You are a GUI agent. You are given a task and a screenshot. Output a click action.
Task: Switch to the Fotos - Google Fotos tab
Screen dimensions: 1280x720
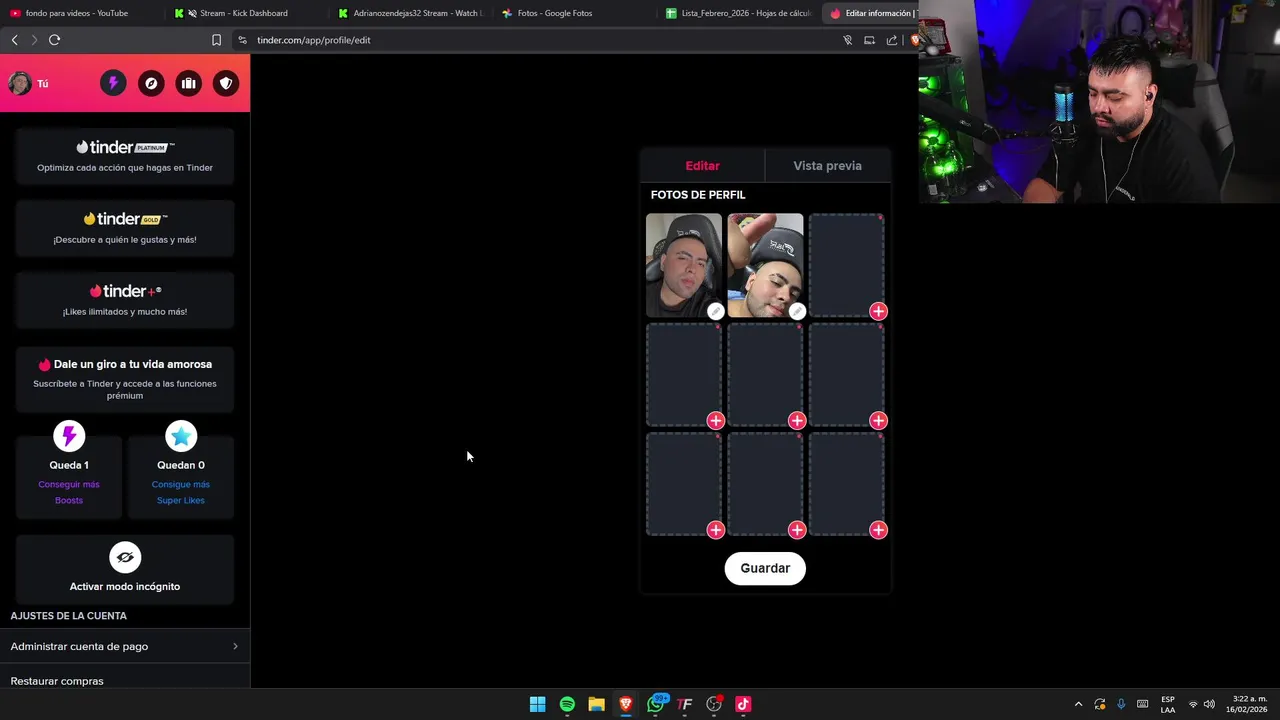tap(556, 13)
